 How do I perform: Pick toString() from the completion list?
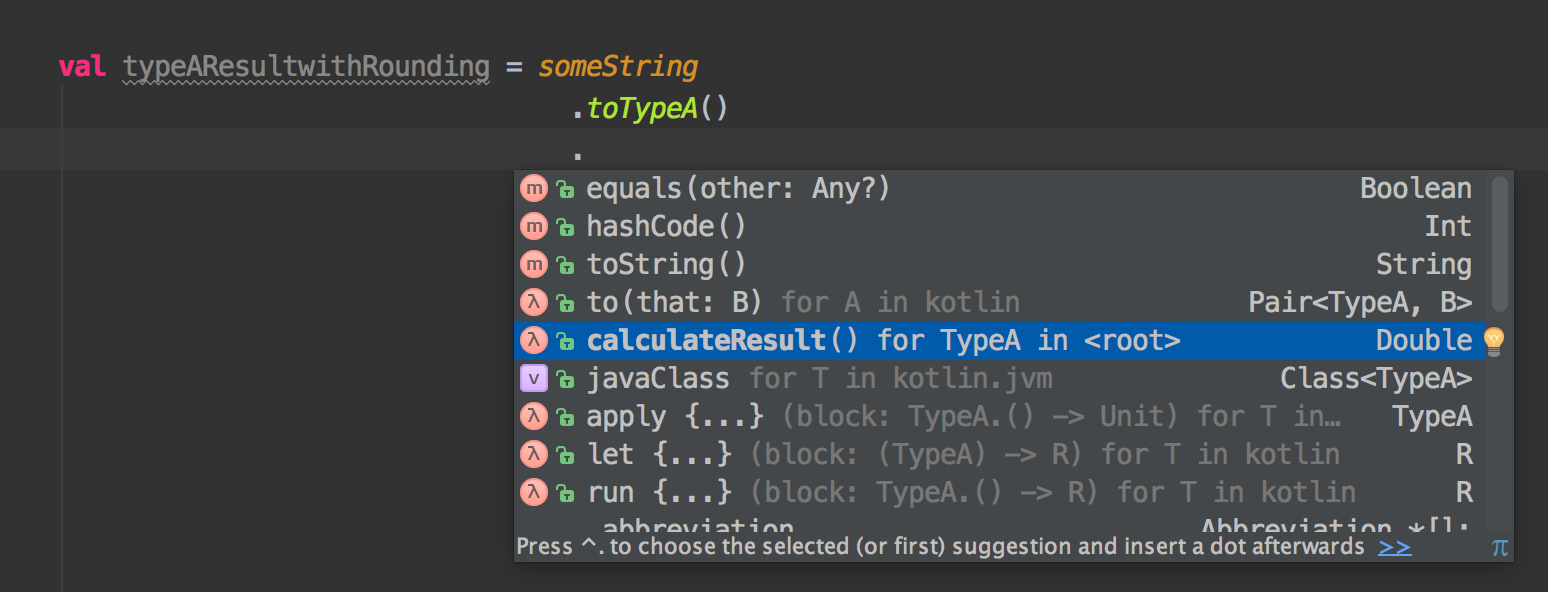(x=666, y=264)
